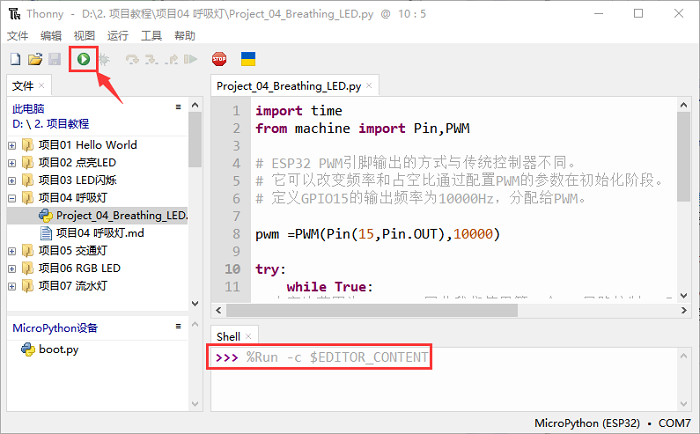The image size is (700, 434).
Task: Click the Save disk icon
Action: click(x=54, y=60)
